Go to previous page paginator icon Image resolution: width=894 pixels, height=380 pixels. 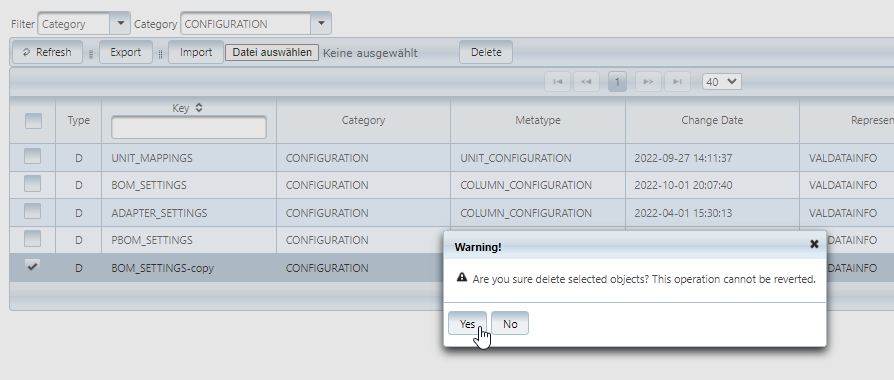pyautogui.click(x=586, y=82)
